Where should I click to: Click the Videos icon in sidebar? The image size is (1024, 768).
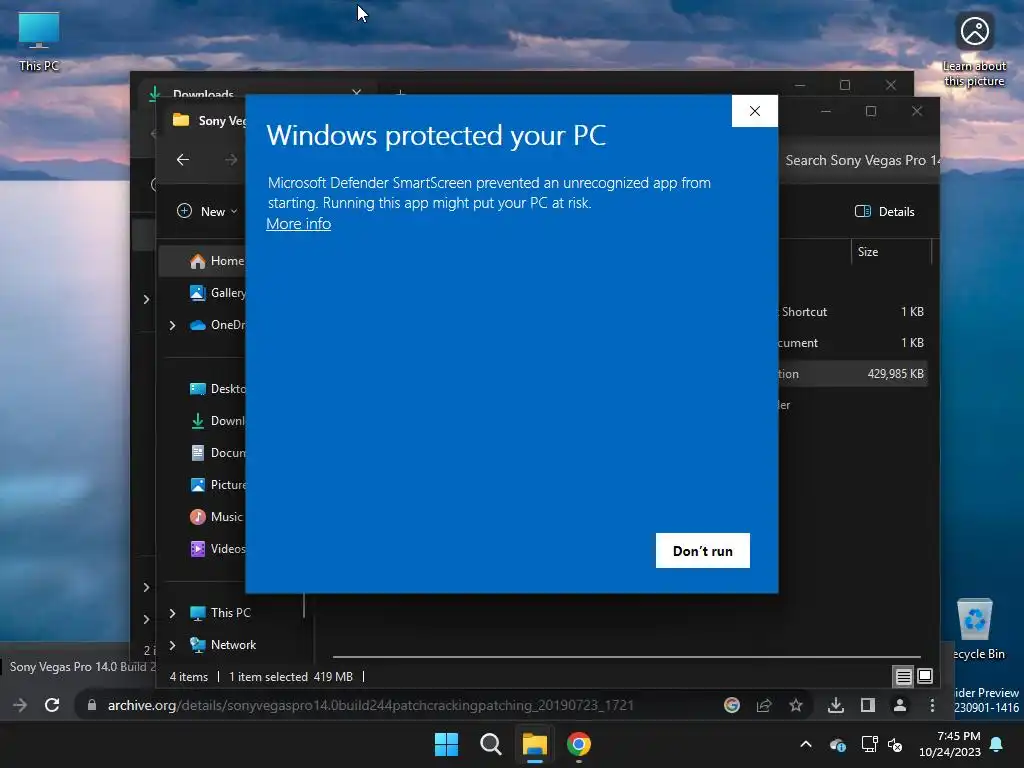point(198,549)
